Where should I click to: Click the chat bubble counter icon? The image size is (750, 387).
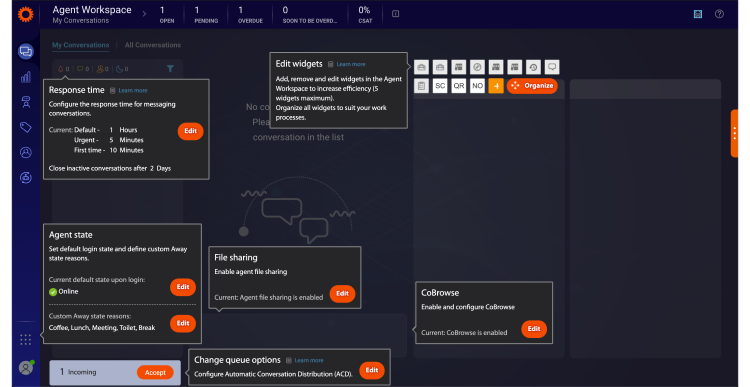[83, 69]
